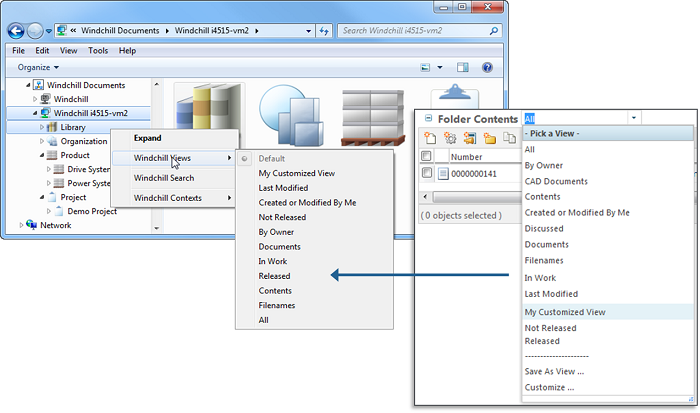Open the Product pallet large icon
Image resolution: width=700 pixels, height=413 pixels.
373,117
